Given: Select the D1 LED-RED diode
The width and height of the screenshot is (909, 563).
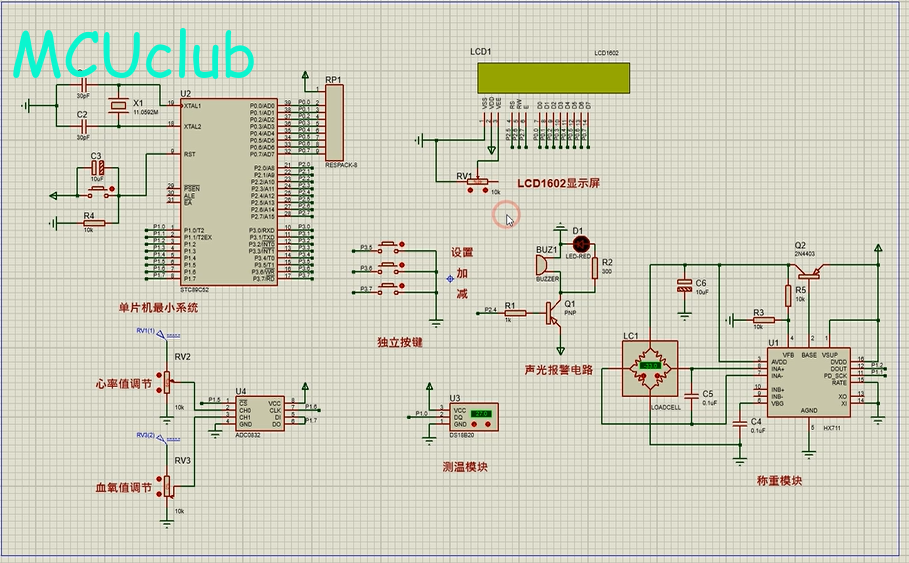Looking at the screenshot, I should pos(581,244).
